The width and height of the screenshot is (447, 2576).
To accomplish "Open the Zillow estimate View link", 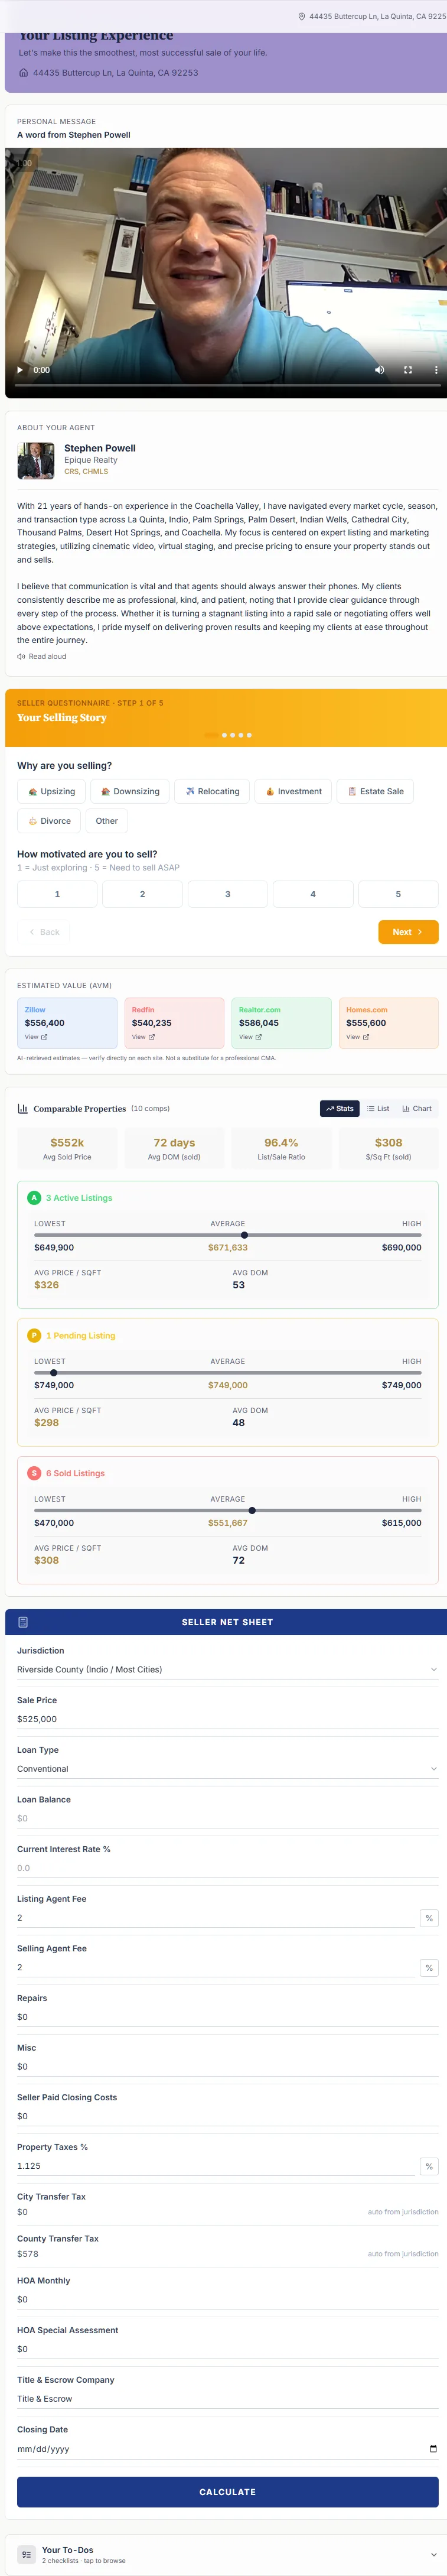I will pos(36,1037).
